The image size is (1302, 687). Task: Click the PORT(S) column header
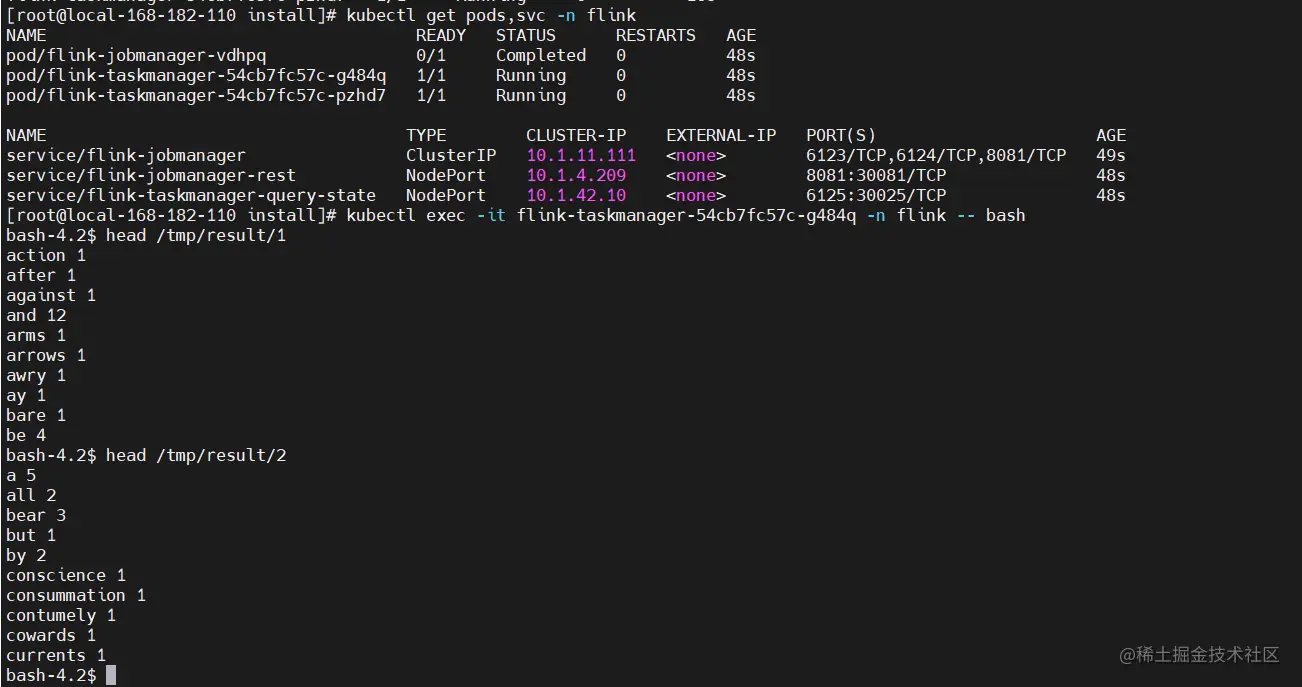[841, 135]
